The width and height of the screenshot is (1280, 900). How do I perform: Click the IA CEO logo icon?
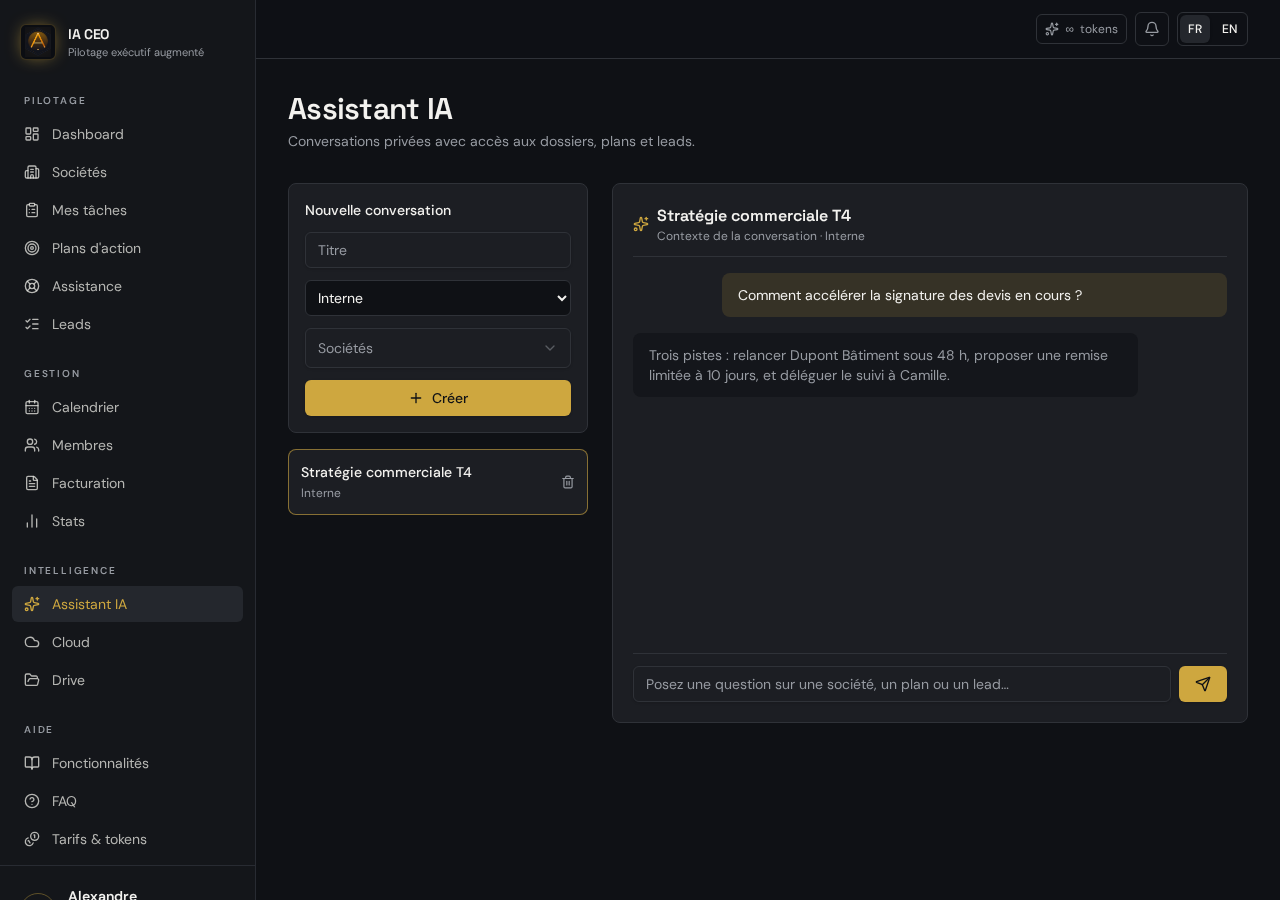(38, 42)
